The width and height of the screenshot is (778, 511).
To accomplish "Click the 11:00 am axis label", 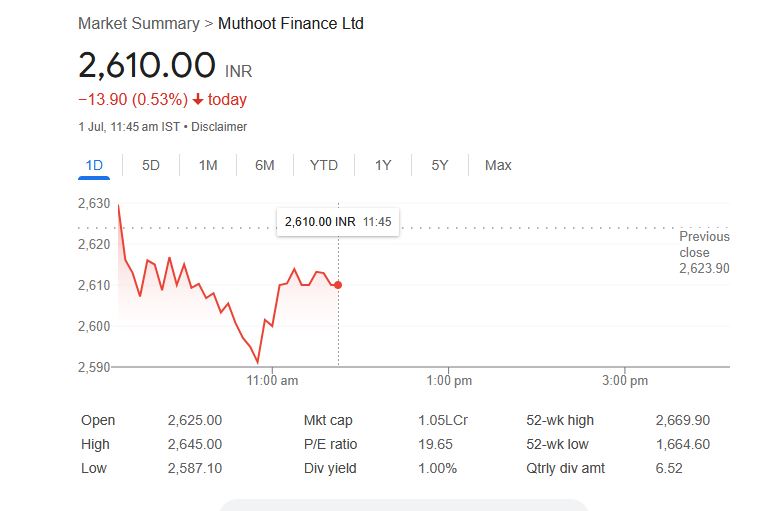I will (272, 381).
